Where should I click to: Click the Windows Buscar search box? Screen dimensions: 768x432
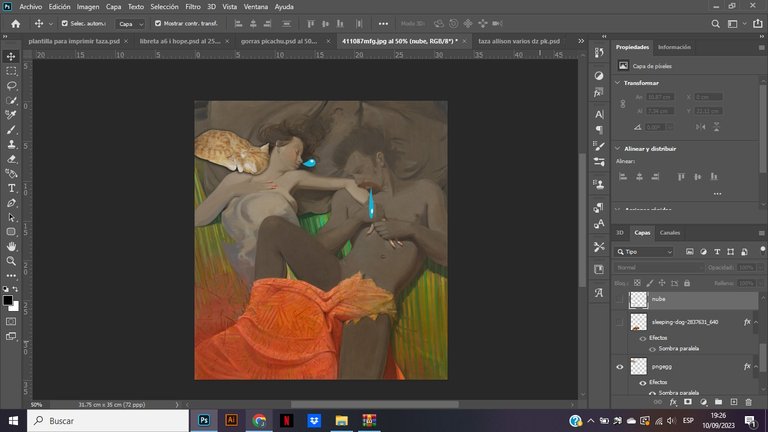108,421
